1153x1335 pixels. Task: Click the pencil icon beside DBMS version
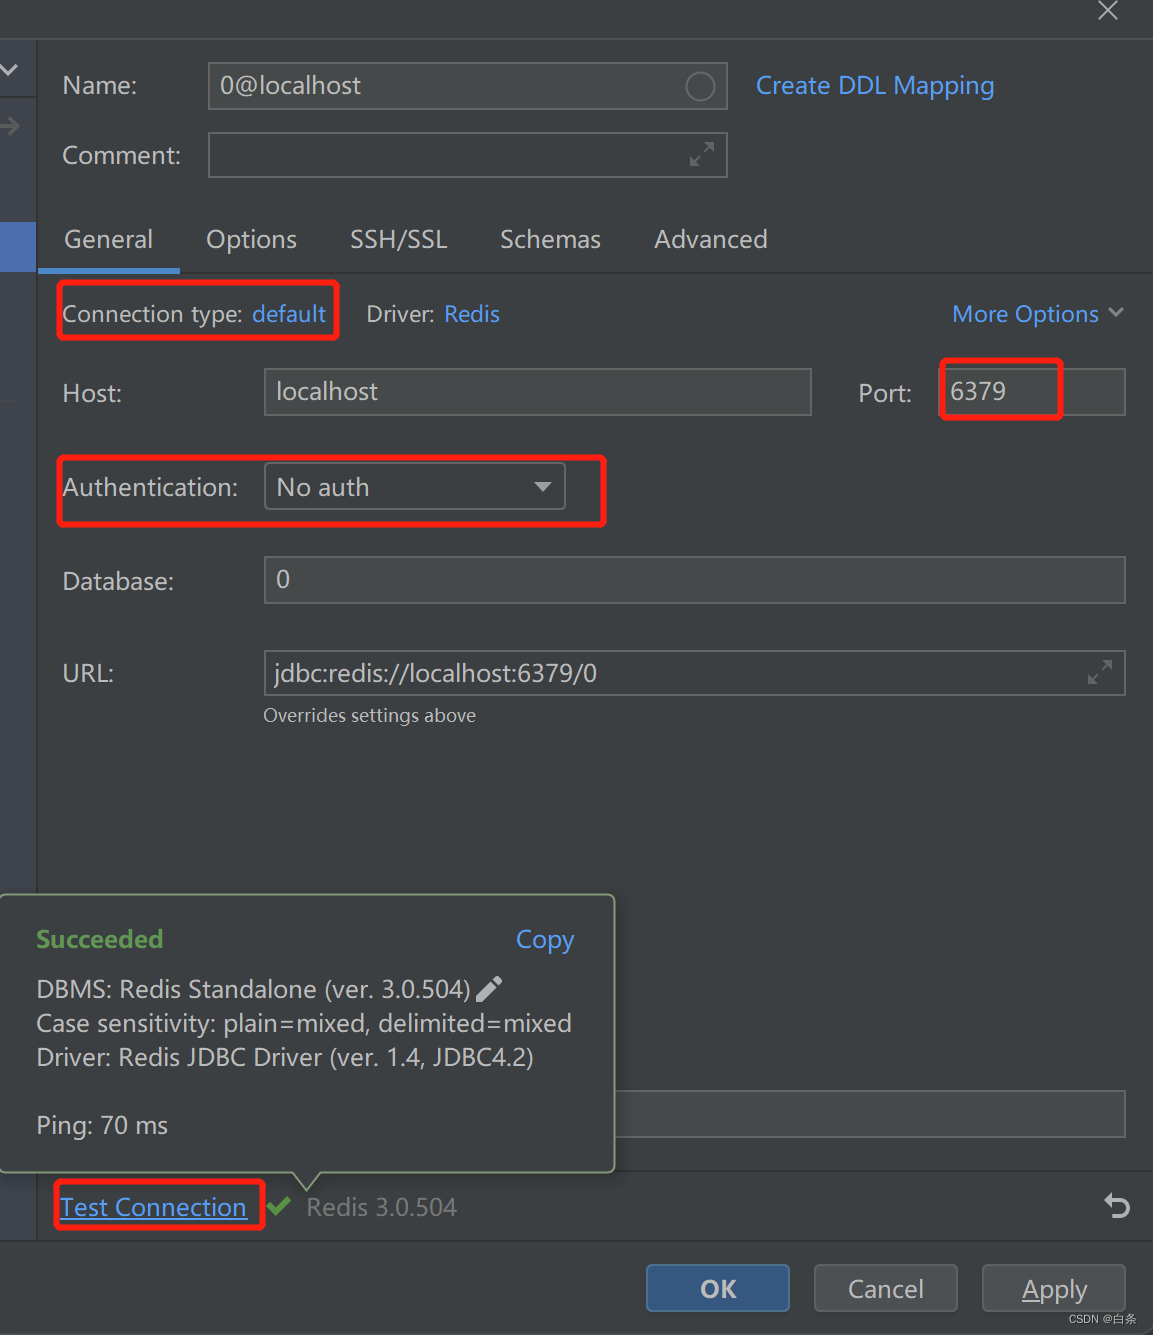[x=489, y=988]
